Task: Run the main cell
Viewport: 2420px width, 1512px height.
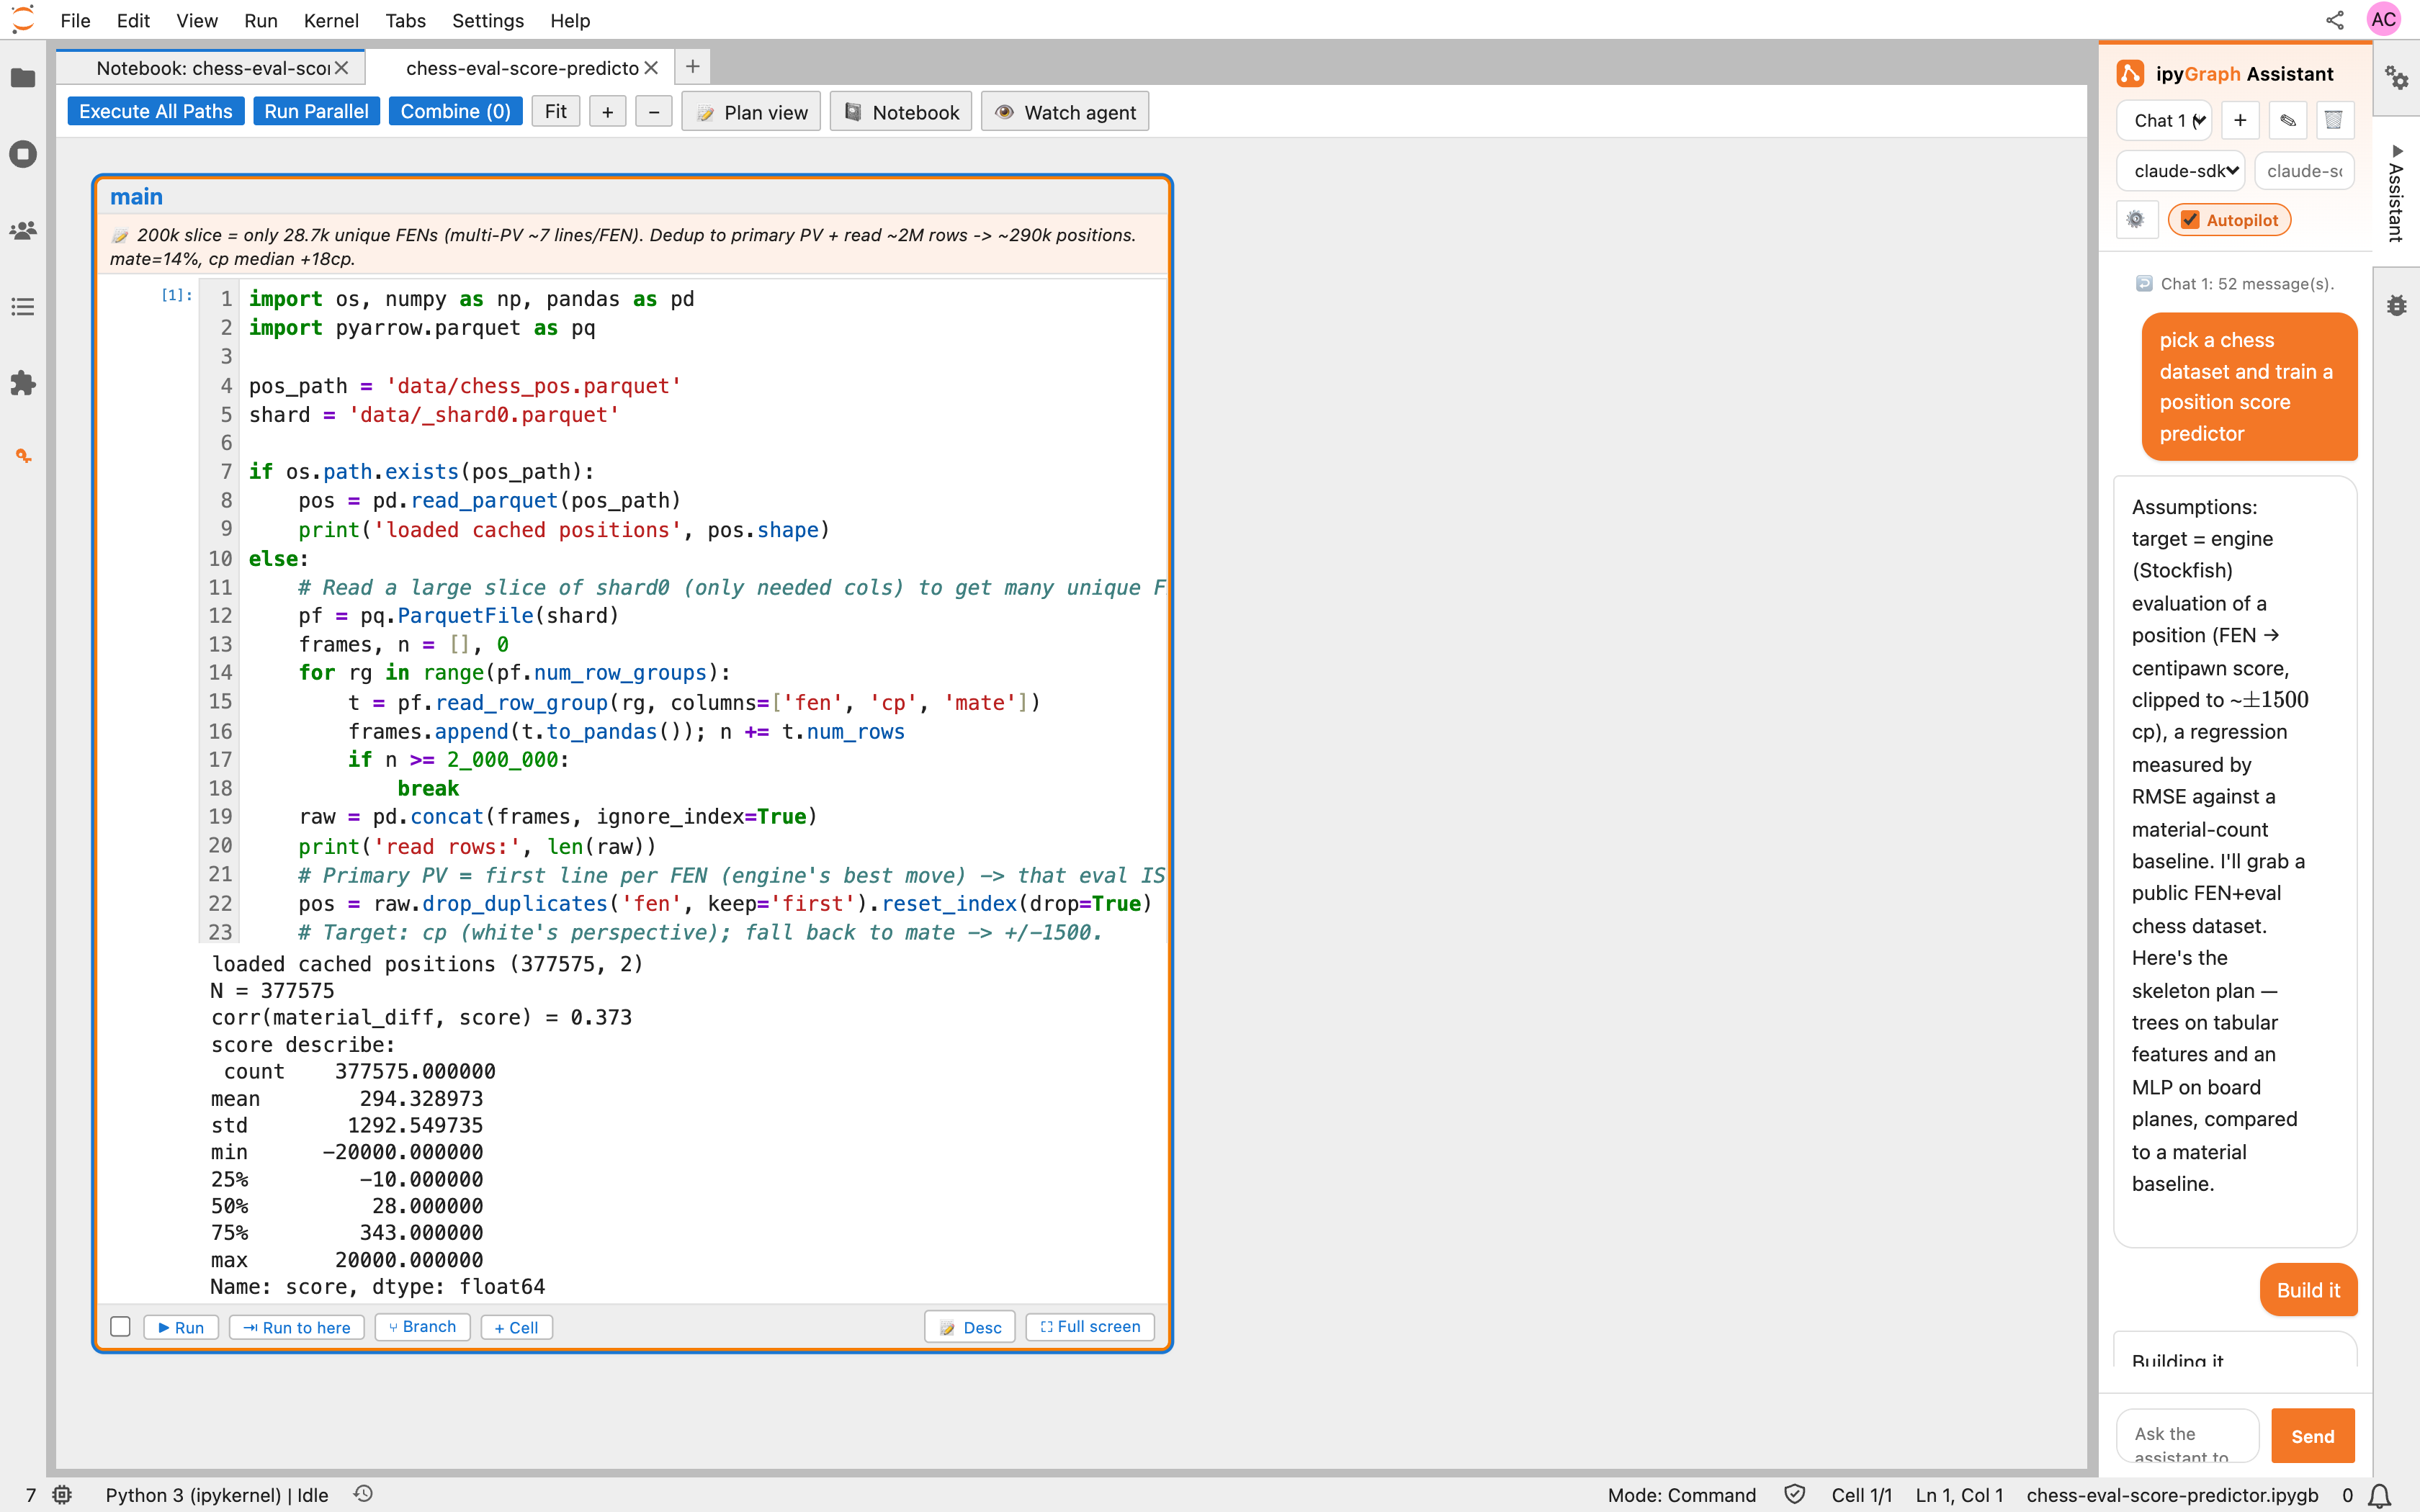Action: (181, 1327)
